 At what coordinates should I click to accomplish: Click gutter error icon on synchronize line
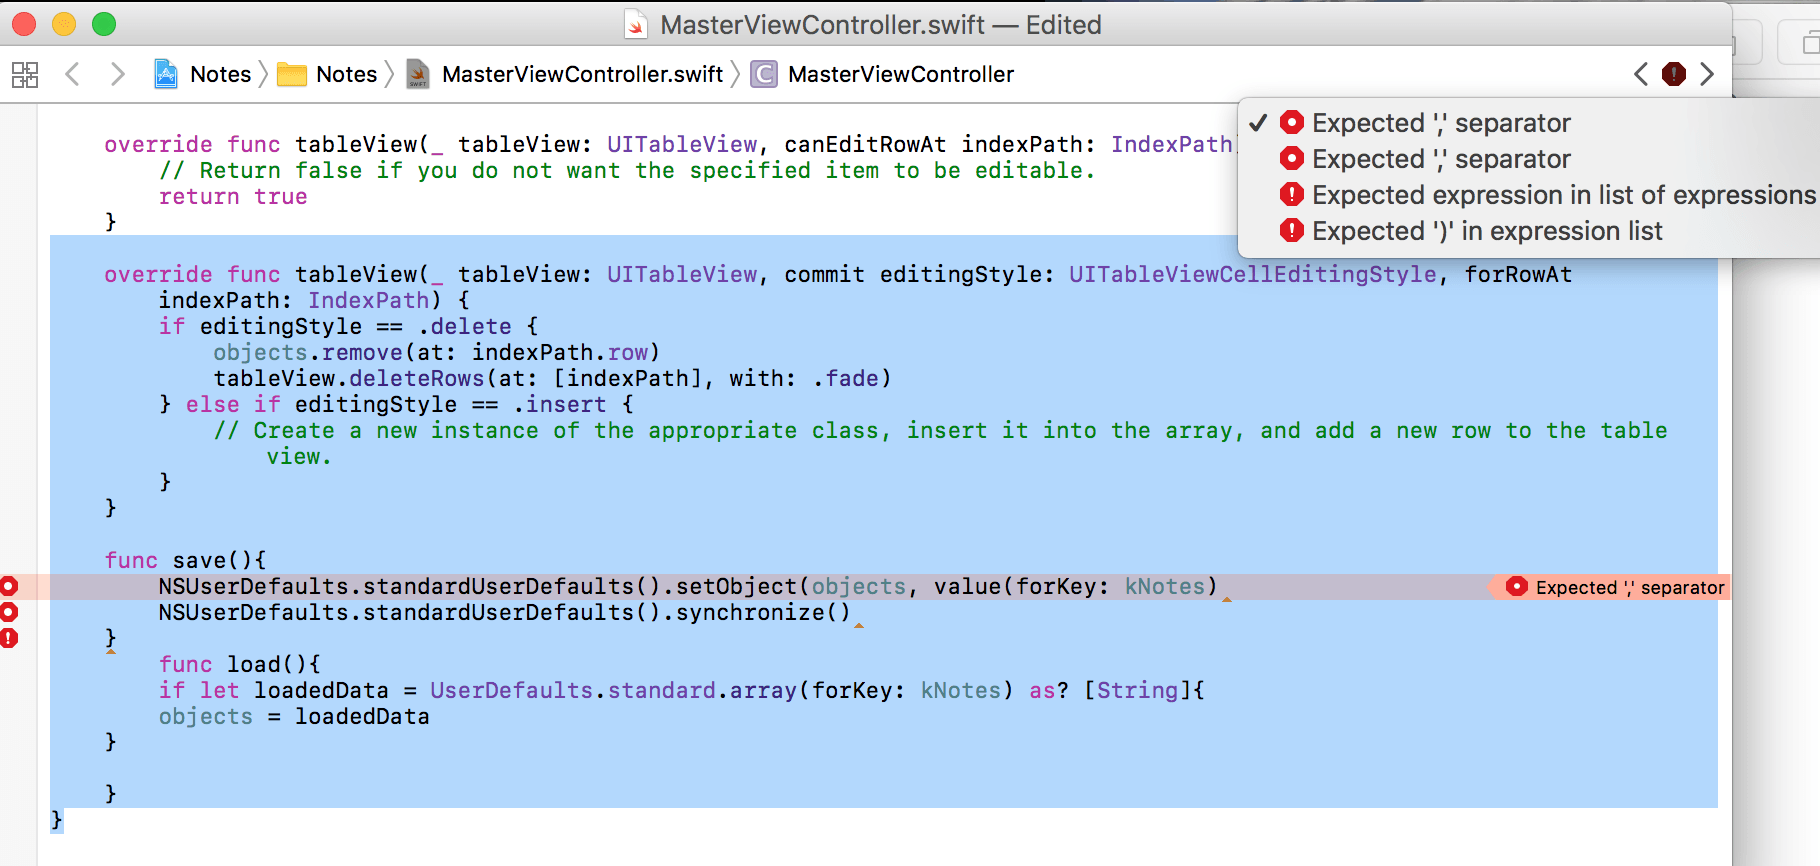point(9,612)
